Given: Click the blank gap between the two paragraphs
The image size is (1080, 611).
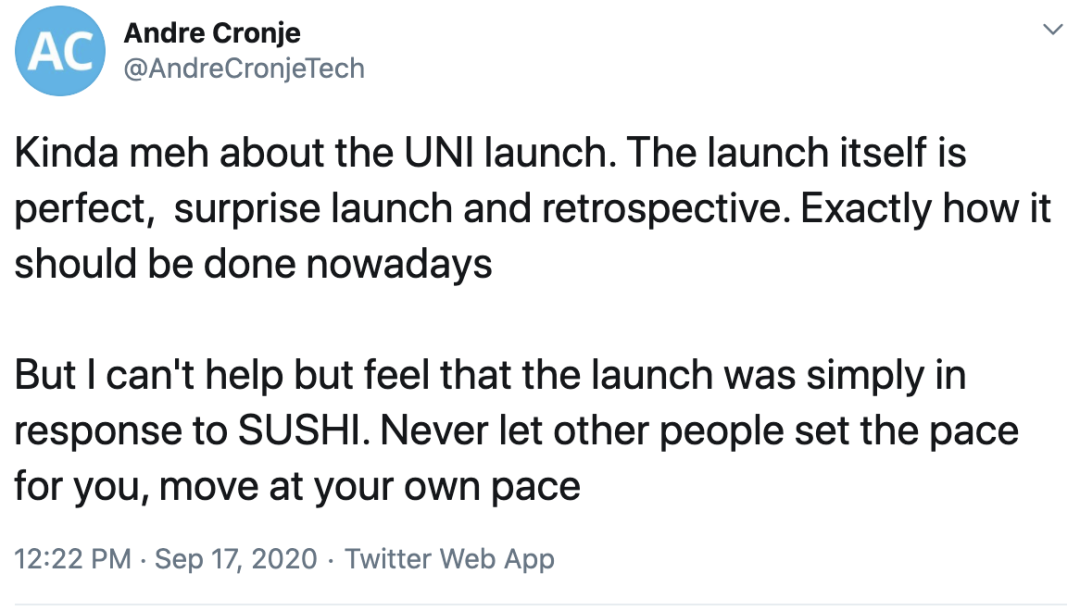Looking at the screenshot, I should click(x=532, y=320).
